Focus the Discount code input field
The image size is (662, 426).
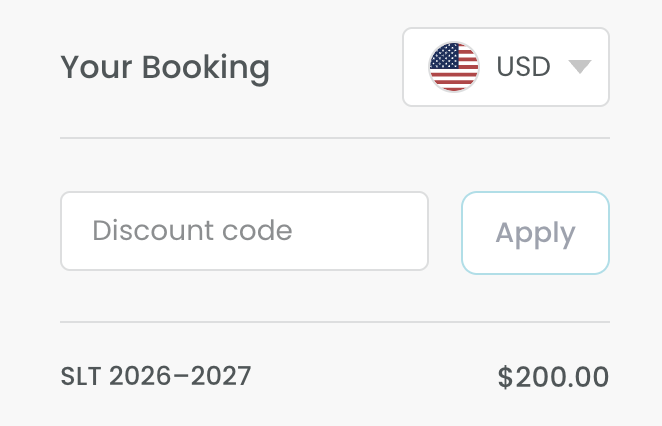coord(244,231)
